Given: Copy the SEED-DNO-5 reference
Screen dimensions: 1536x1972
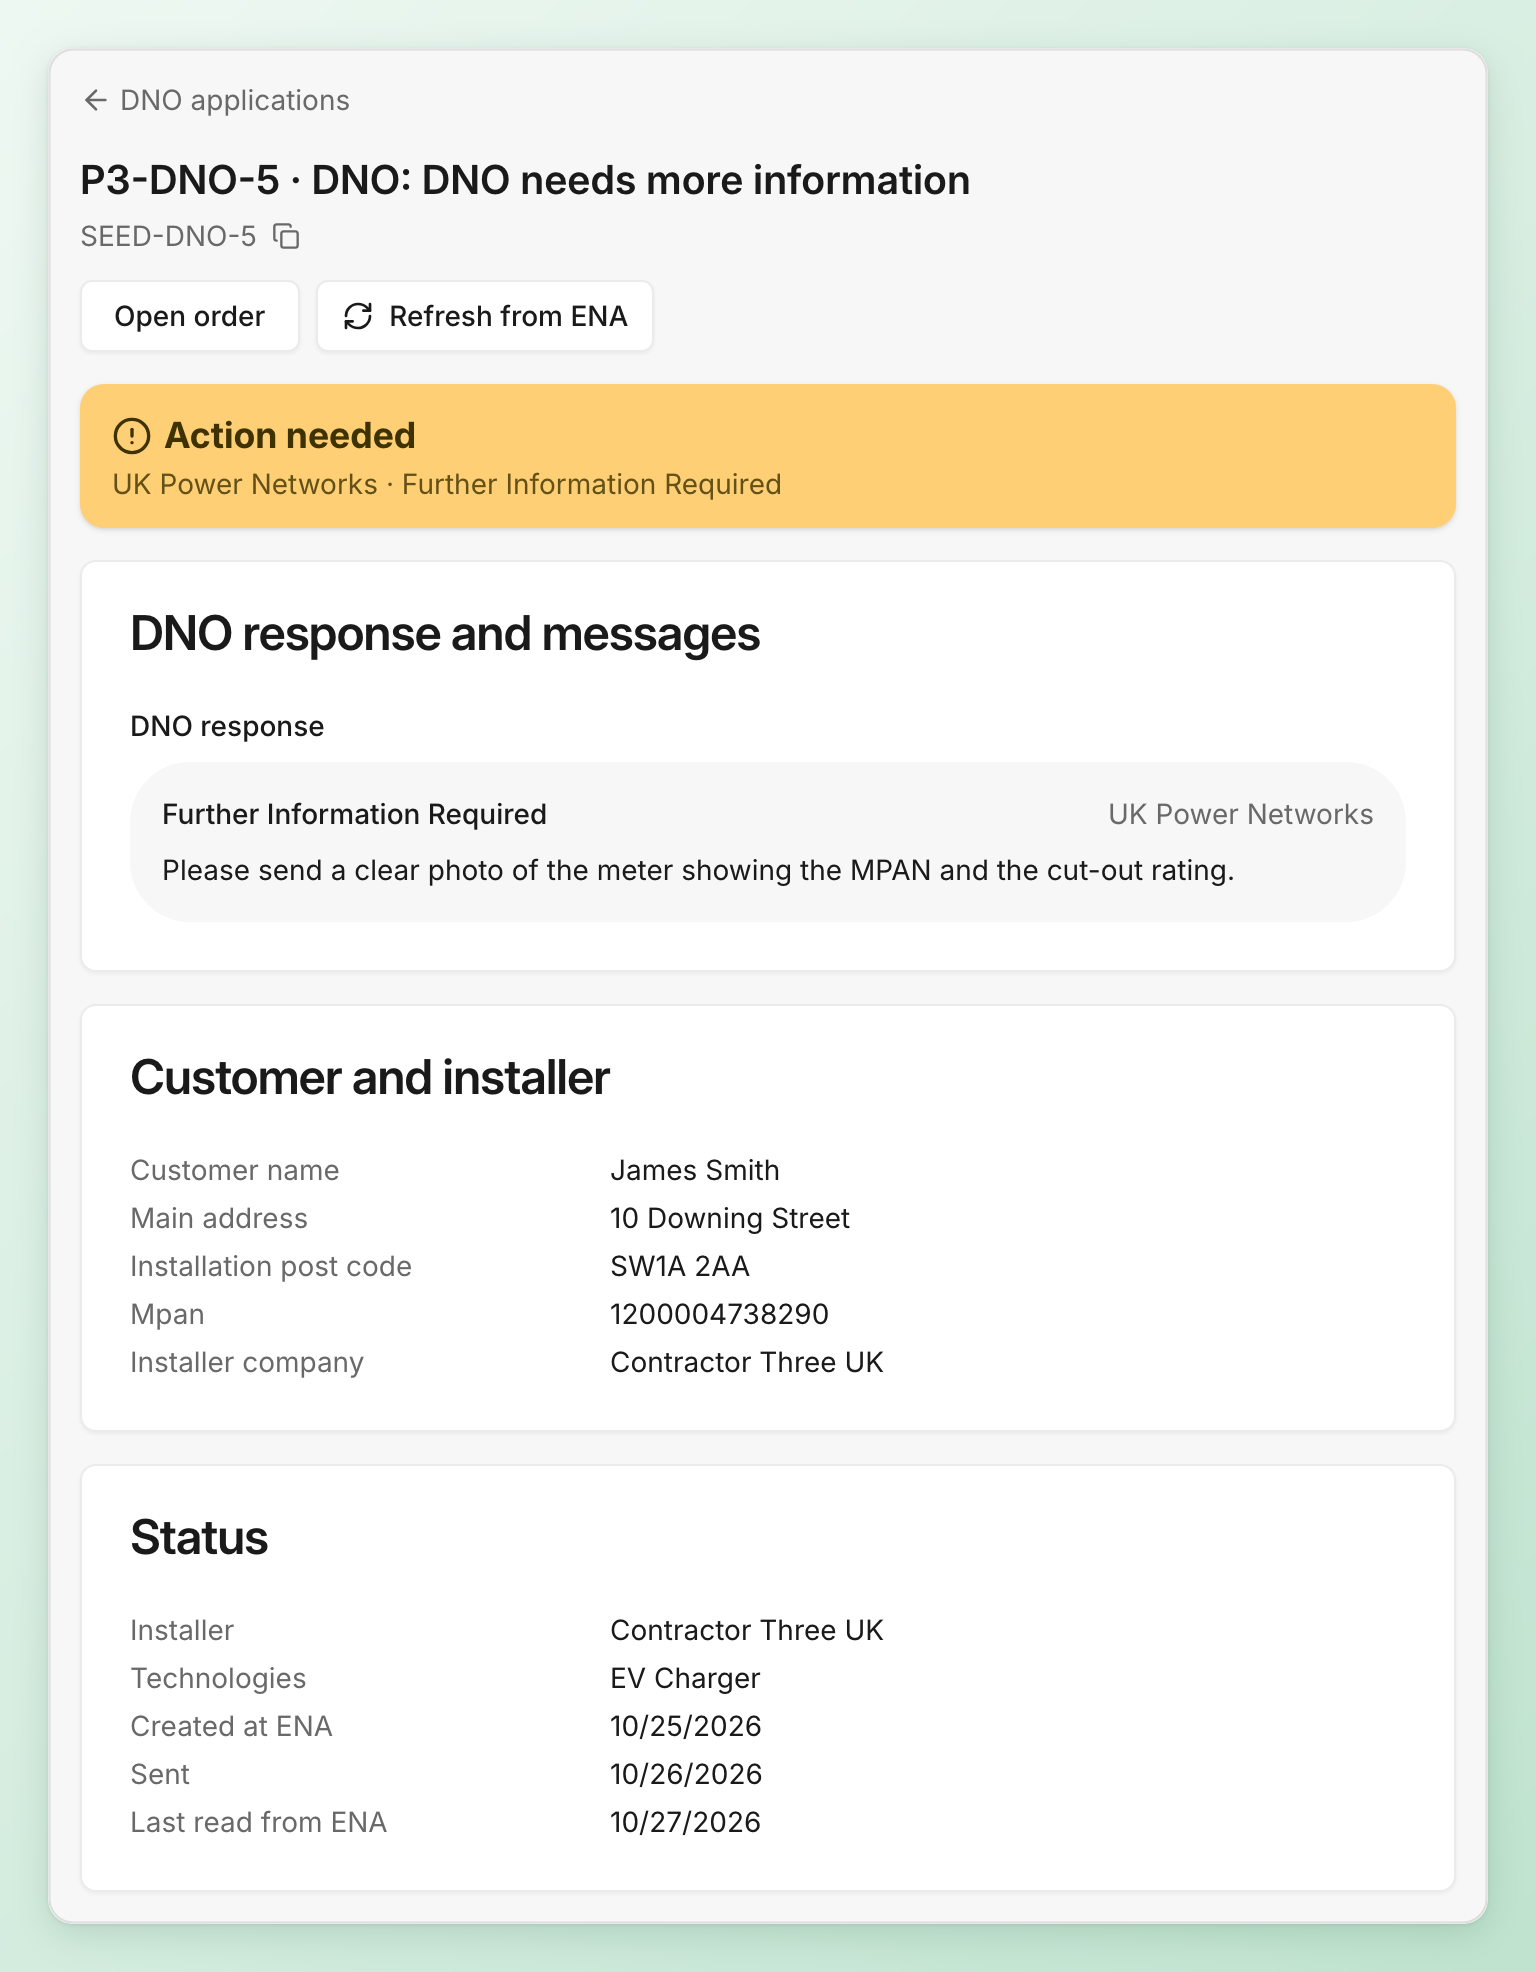Looking at the screenshot, I should point(287,236).
